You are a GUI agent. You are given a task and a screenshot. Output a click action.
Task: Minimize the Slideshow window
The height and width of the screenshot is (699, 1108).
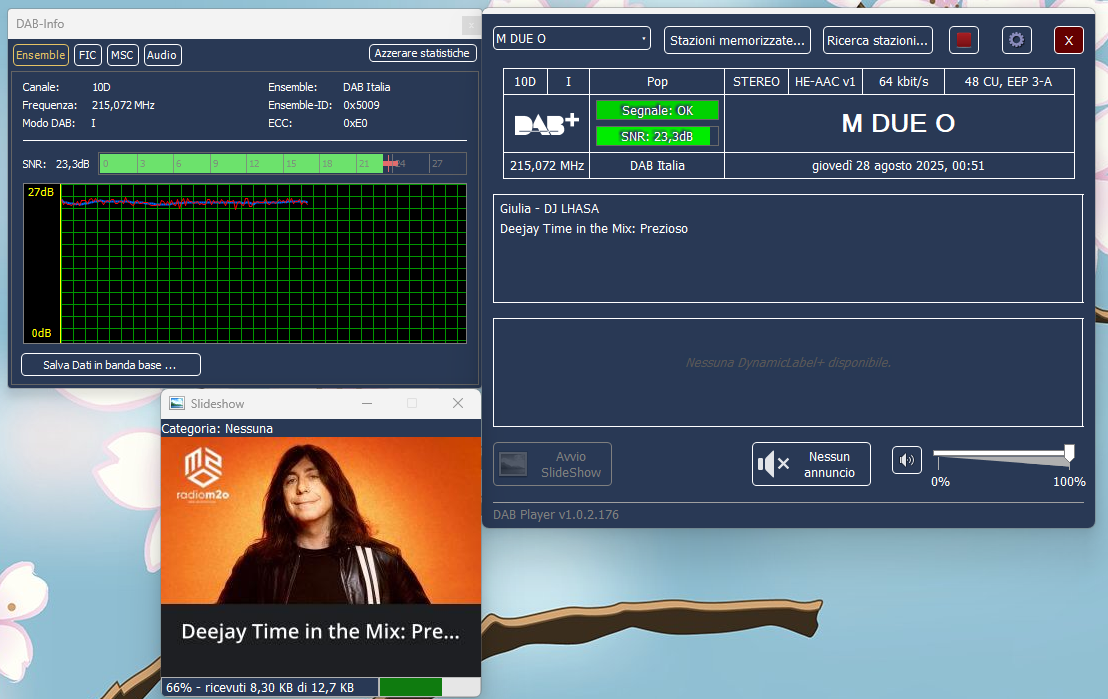[x=367, y=403]
